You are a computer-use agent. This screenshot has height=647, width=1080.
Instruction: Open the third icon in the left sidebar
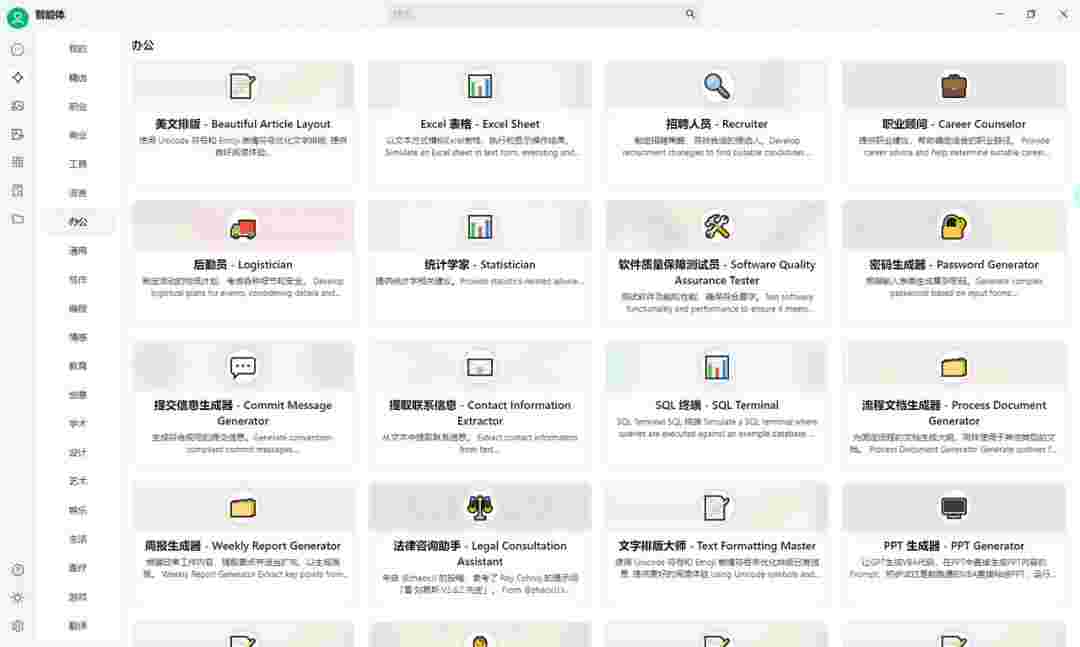18,106
